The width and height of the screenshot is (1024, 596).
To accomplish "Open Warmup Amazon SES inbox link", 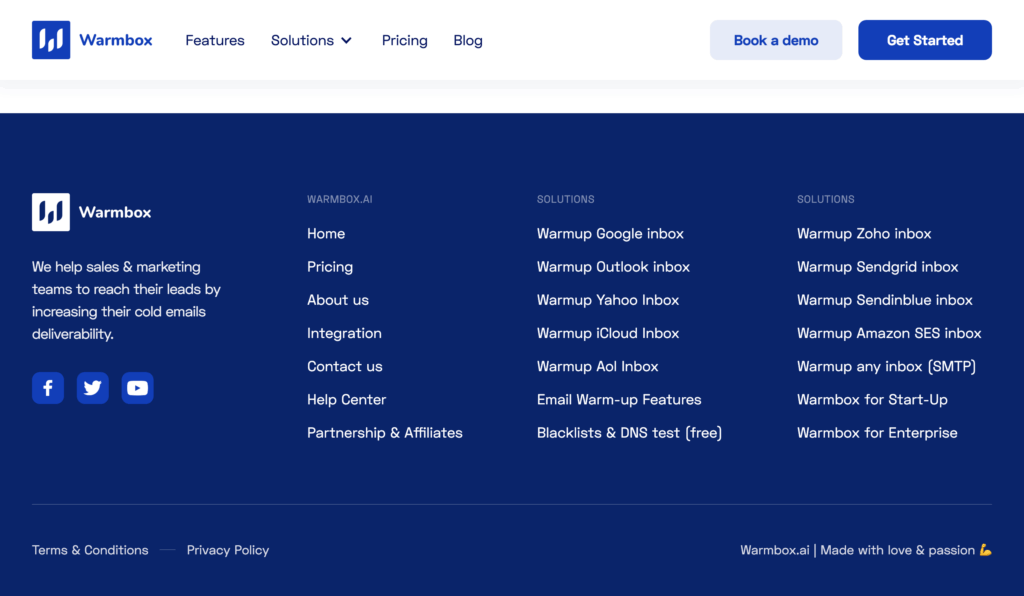I will click(x=889, y=334).
